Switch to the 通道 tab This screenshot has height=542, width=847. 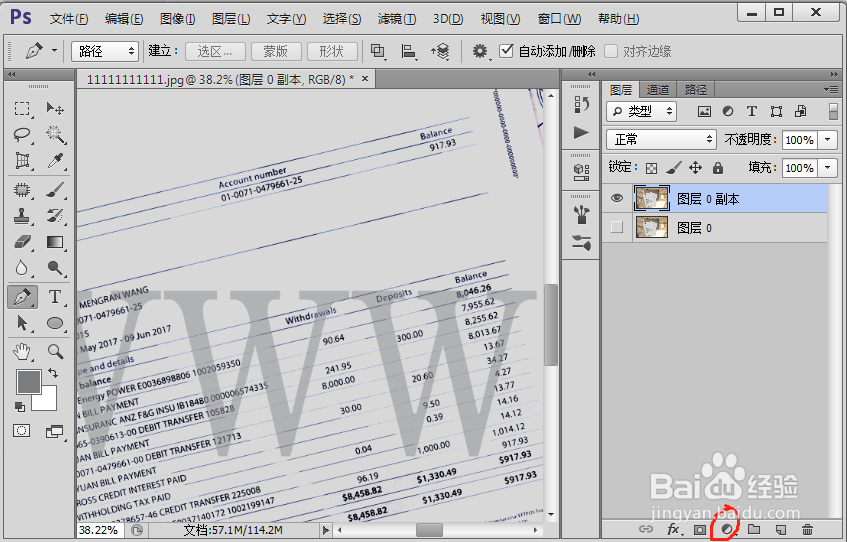coord(658,90)
